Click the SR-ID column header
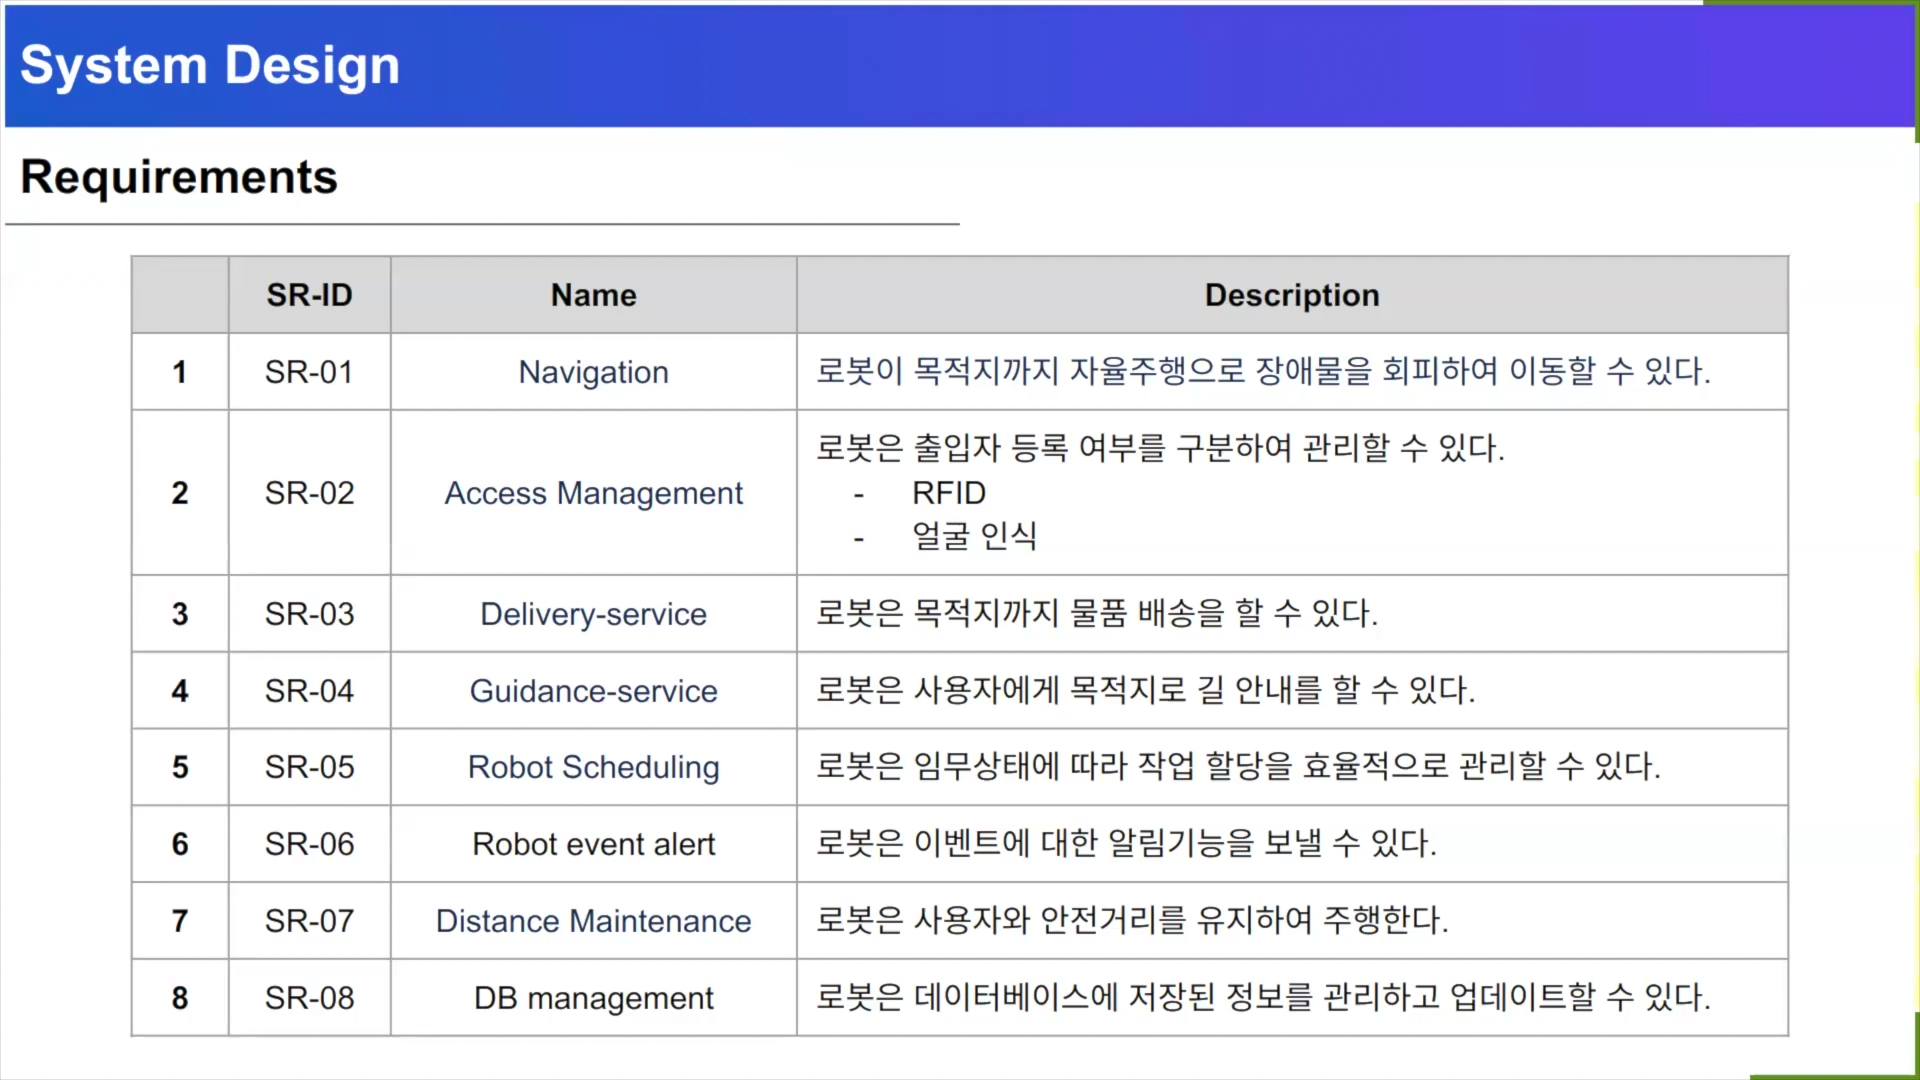The width and height of the screenshot is (1920, 1080). click(x=309, y=295)
